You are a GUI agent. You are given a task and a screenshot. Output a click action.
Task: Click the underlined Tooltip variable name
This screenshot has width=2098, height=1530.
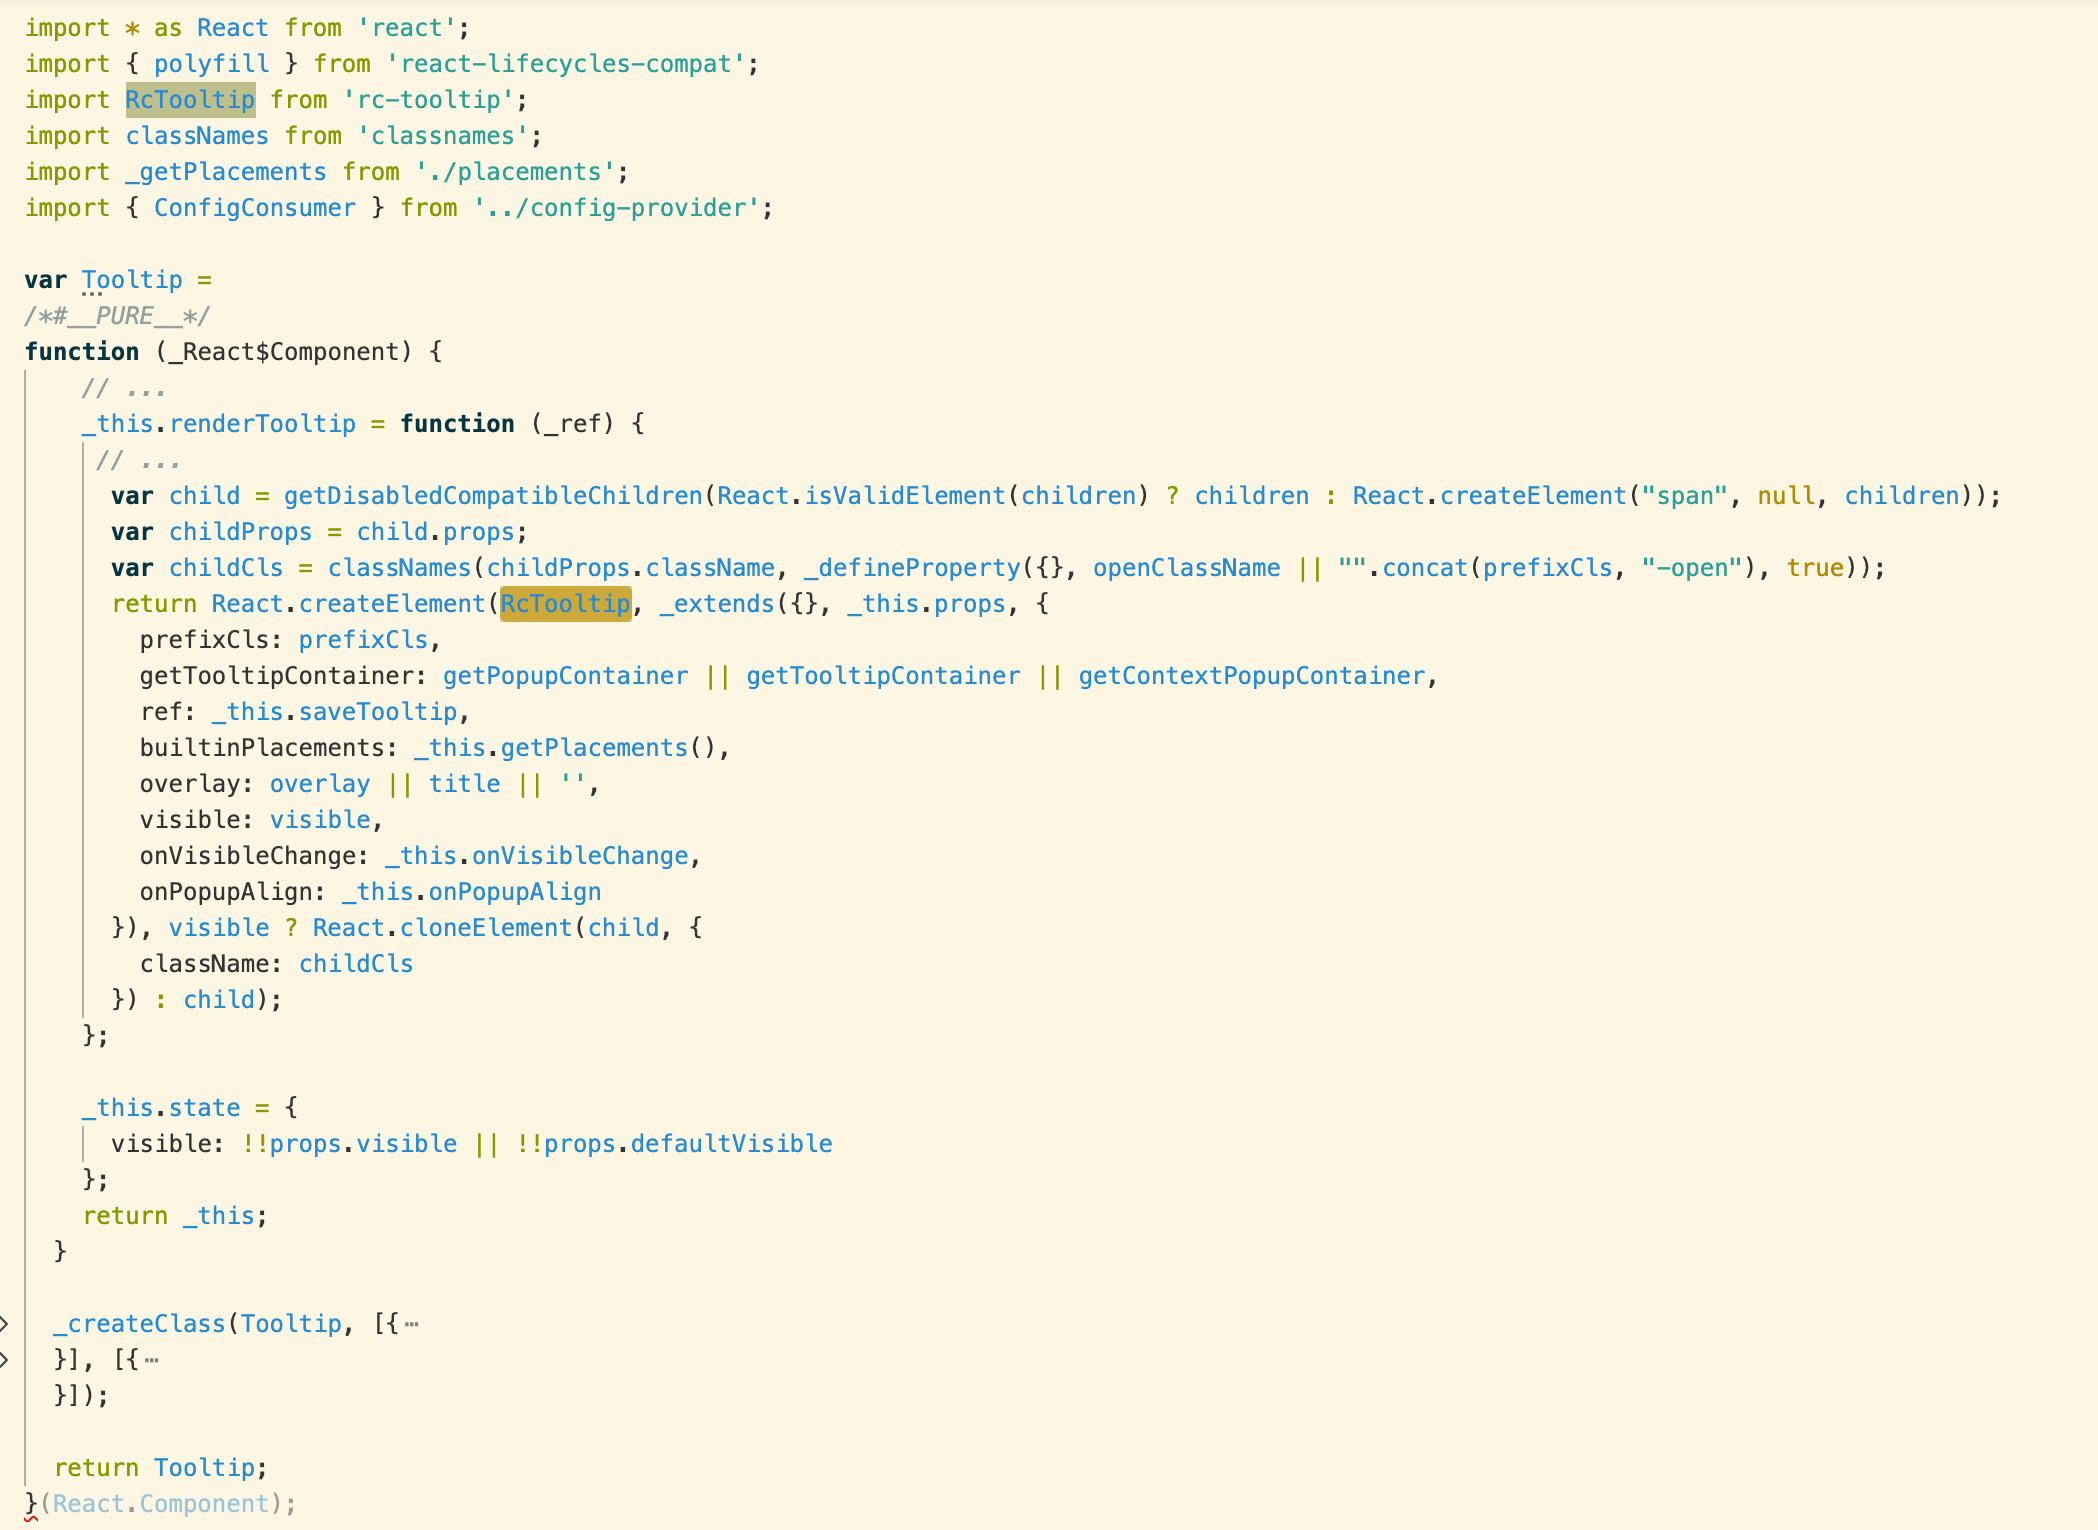tap(133, 279)
